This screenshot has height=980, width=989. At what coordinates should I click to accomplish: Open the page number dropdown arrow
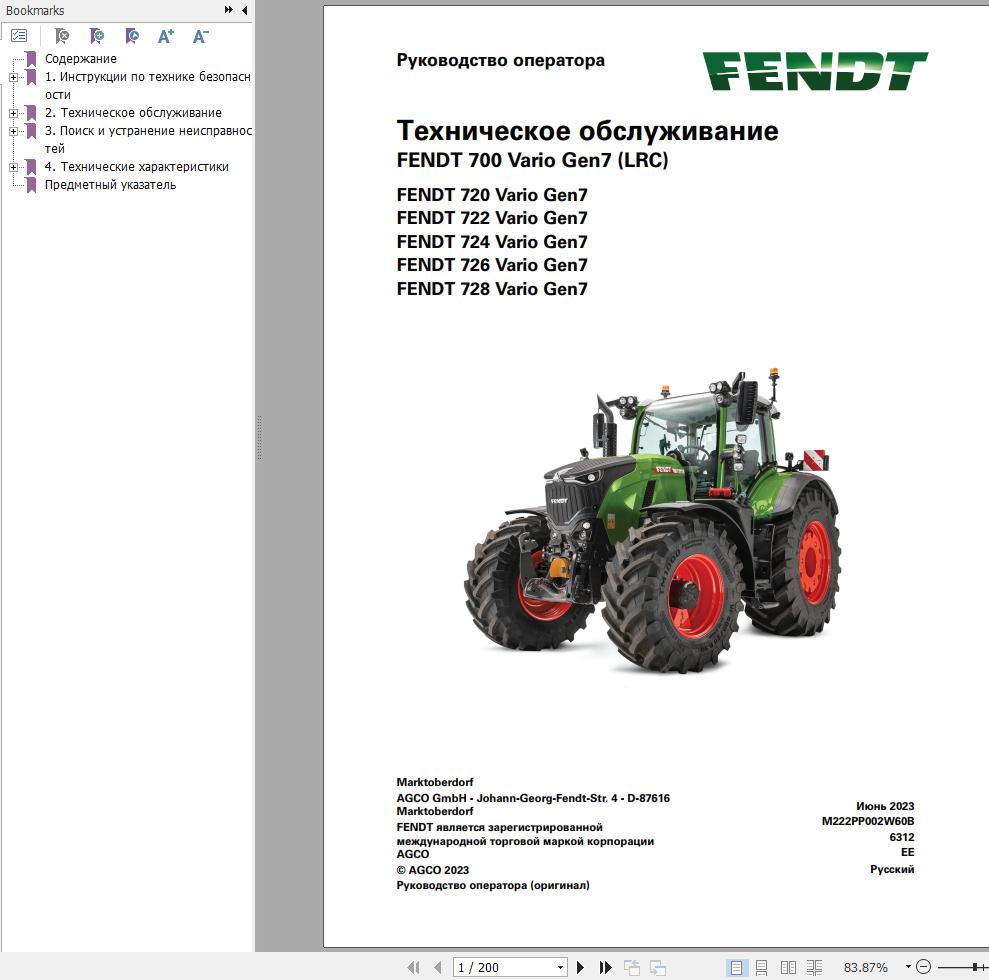[560, 967]
